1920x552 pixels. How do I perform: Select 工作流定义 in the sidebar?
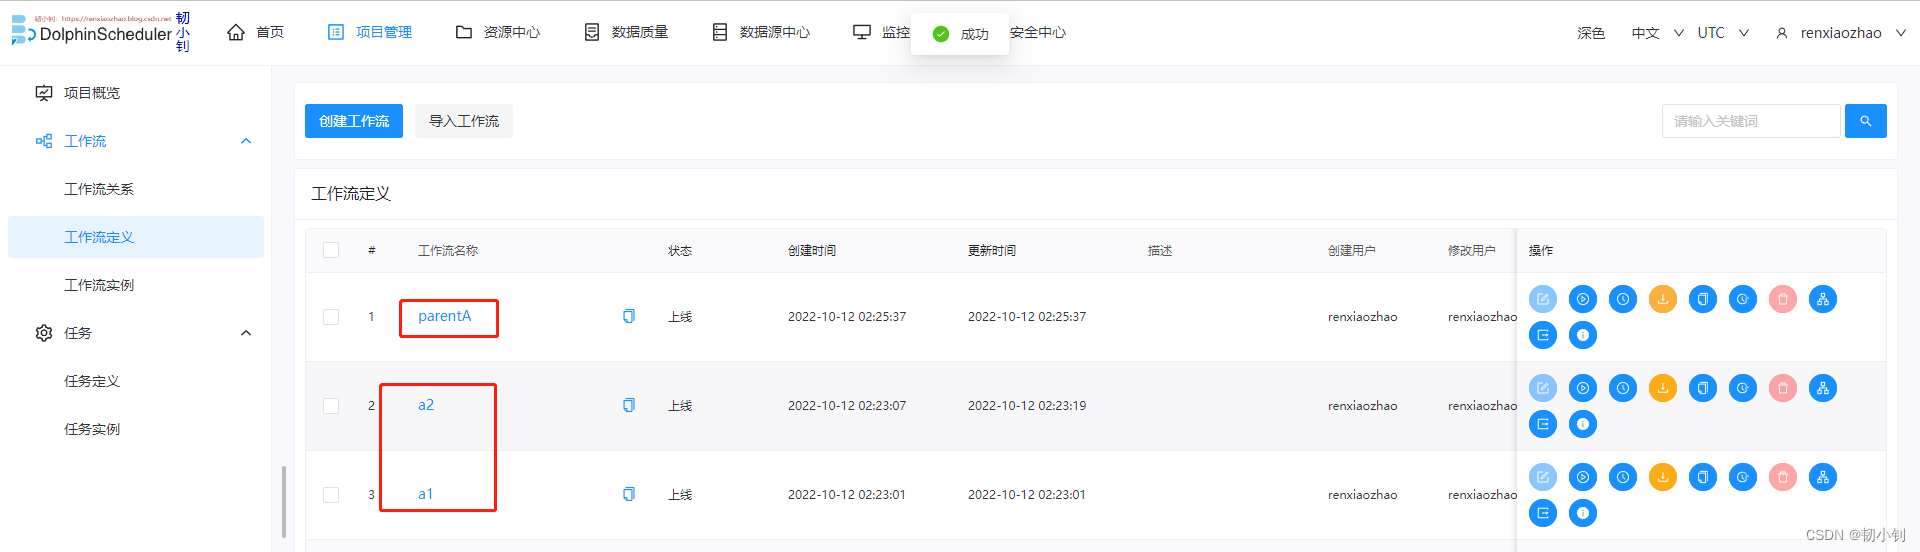(136, 237)
